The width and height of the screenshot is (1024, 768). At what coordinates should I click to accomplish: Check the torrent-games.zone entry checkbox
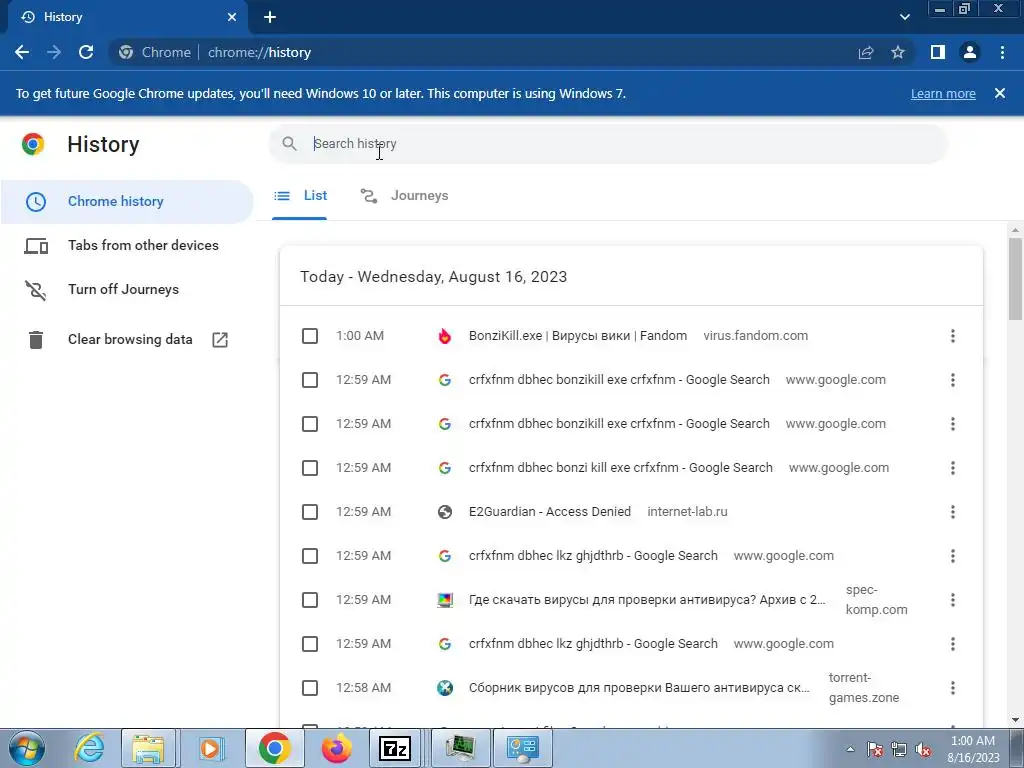point(310,688)
